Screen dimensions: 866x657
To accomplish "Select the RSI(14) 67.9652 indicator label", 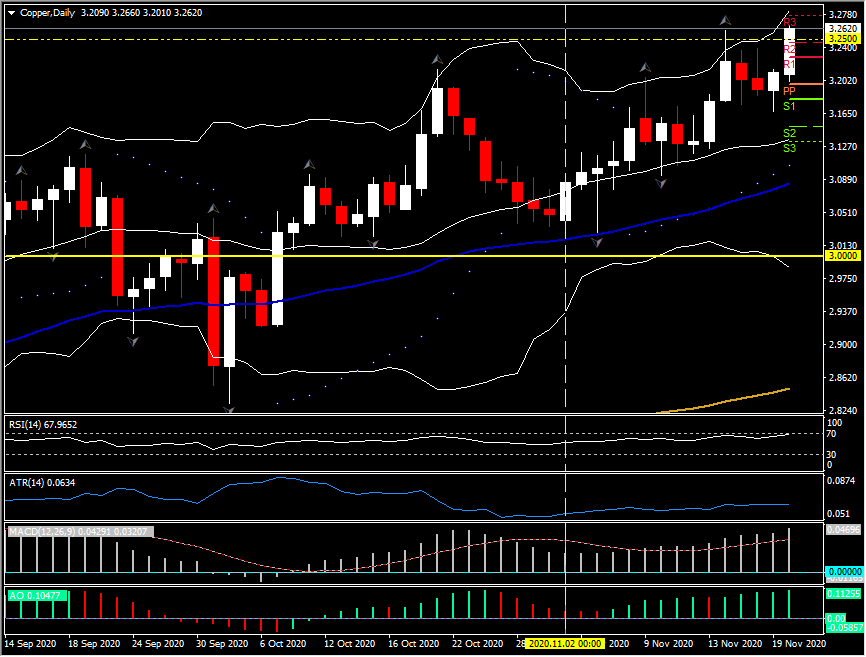I will pyautogui.click(x=45, y=423).
